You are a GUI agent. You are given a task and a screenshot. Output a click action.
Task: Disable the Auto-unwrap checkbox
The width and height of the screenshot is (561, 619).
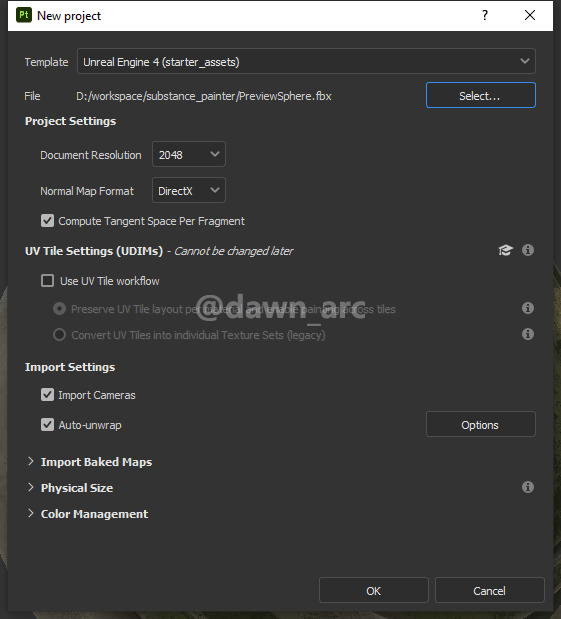(x=47, y=425)
